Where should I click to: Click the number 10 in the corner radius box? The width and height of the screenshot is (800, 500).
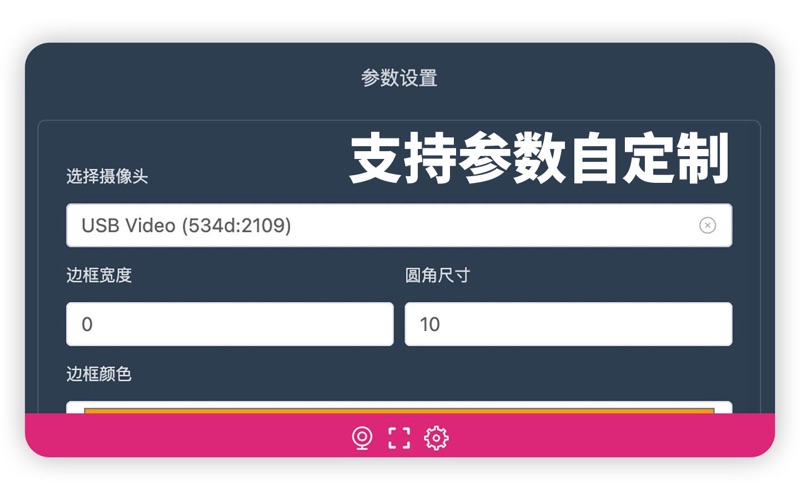[x=430, y=324]
